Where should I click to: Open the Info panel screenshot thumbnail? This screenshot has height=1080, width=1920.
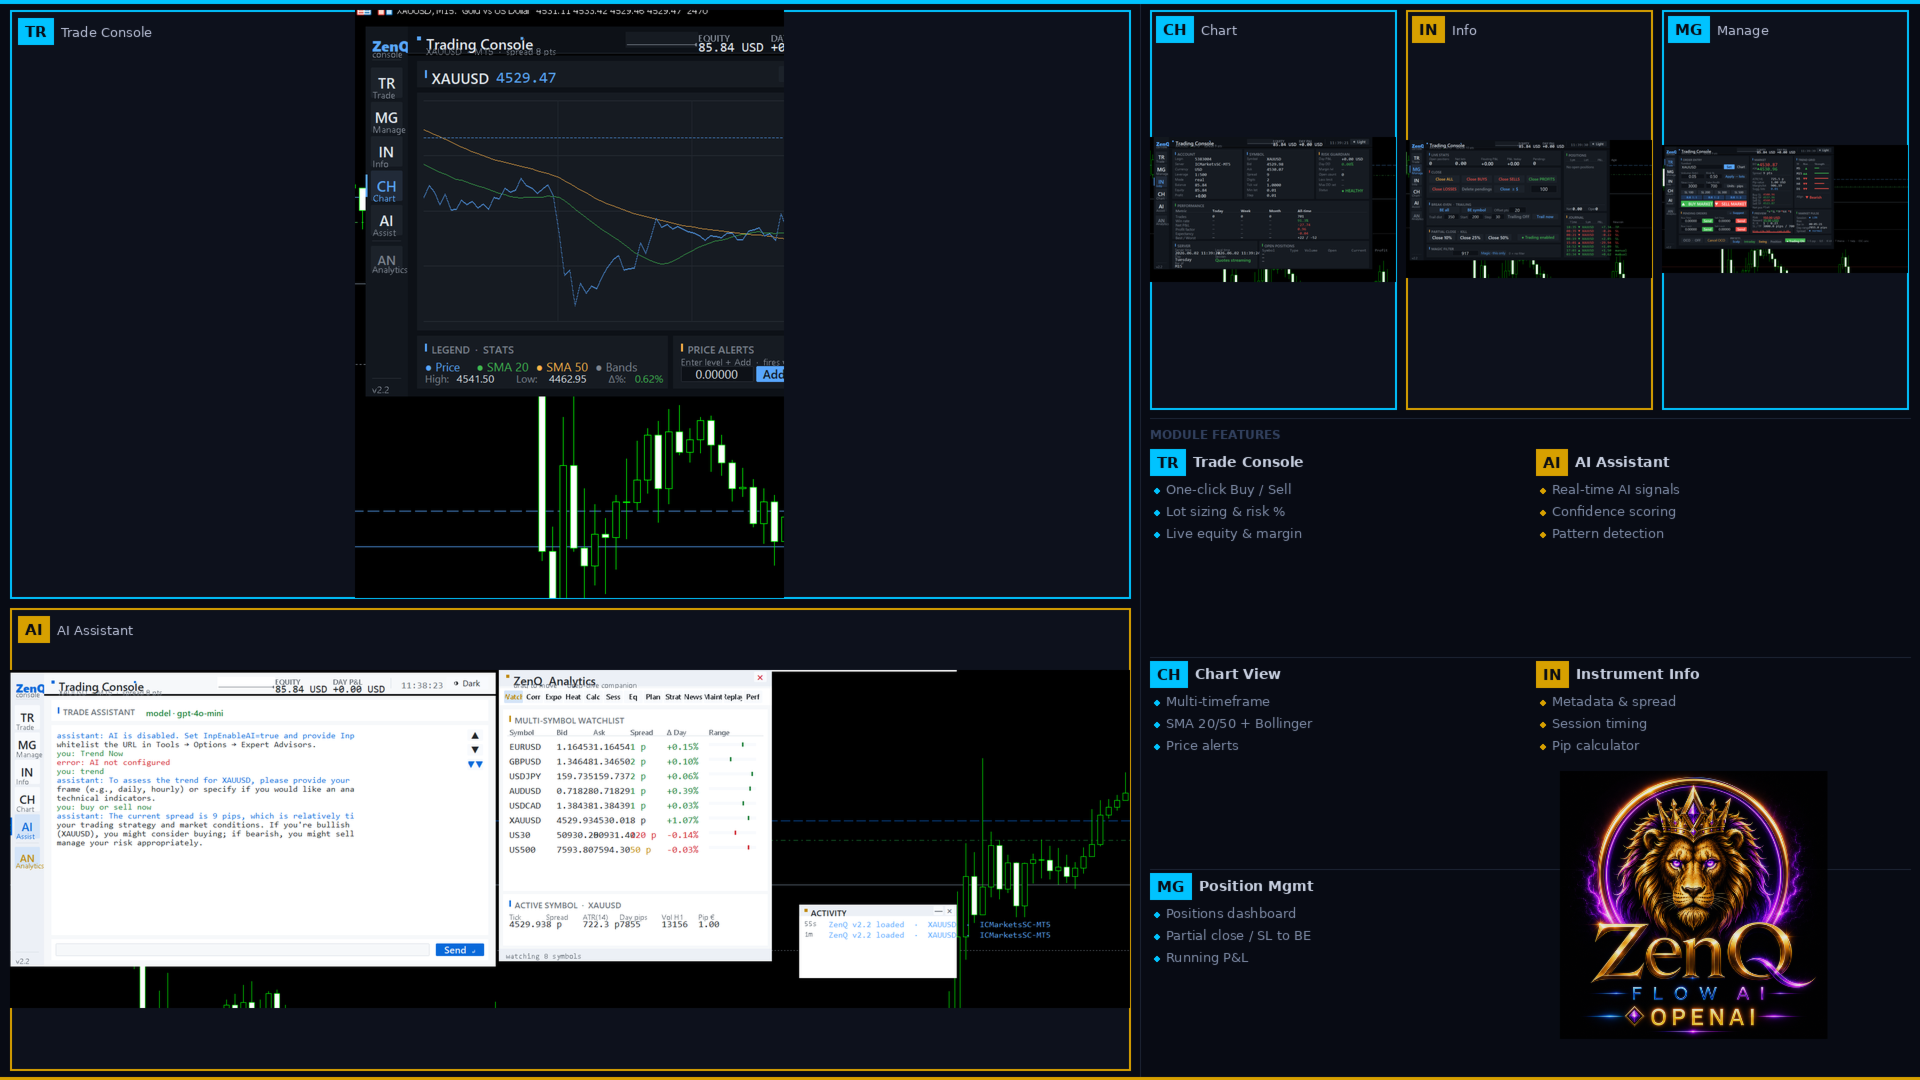point(1529,209)
